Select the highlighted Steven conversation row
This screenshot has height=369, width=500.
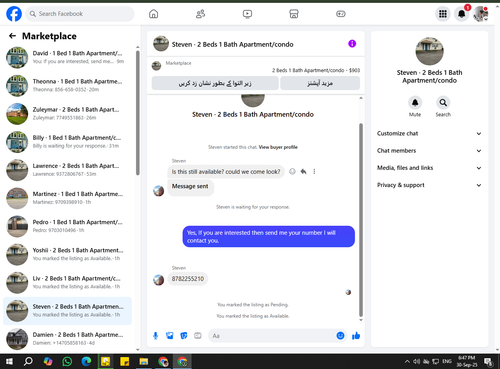coord(67,311)
